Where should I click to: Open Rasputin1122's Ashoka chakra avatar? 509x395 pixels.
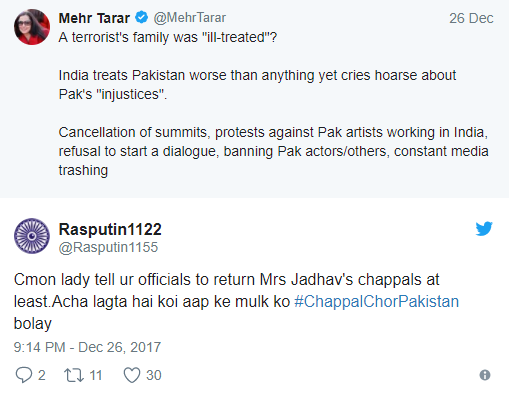coord(32,236)
